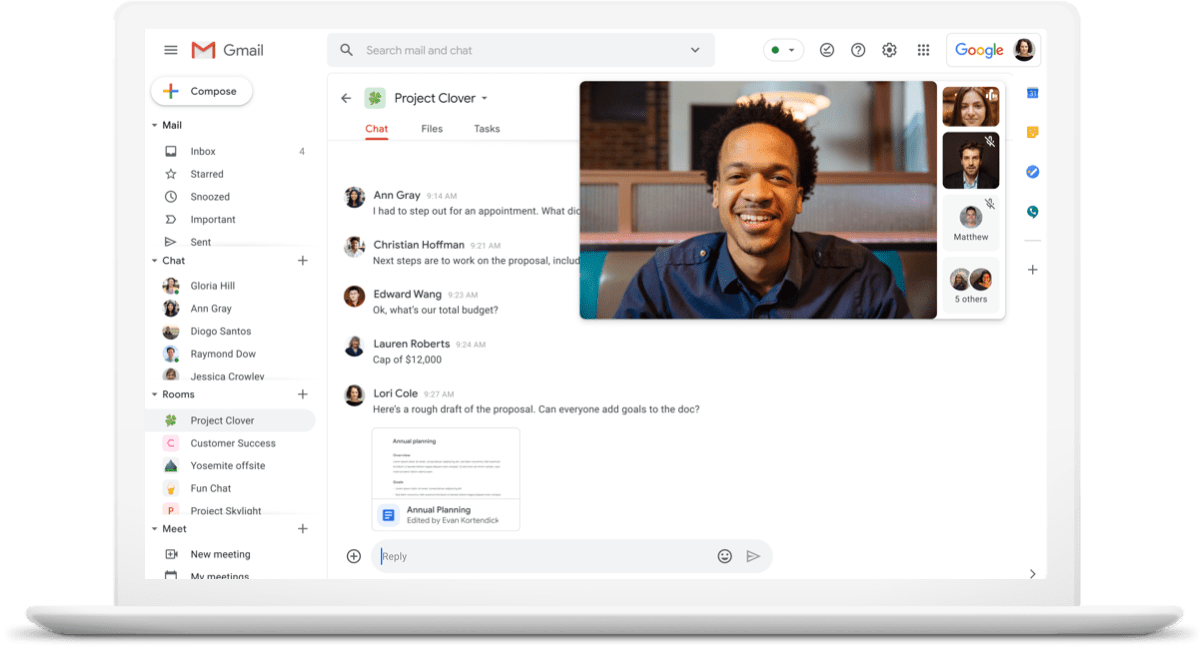This screenshot has width=1202, height=648.
Task: Open Google Tasks in the side panel
Action: click(1032, 172)
